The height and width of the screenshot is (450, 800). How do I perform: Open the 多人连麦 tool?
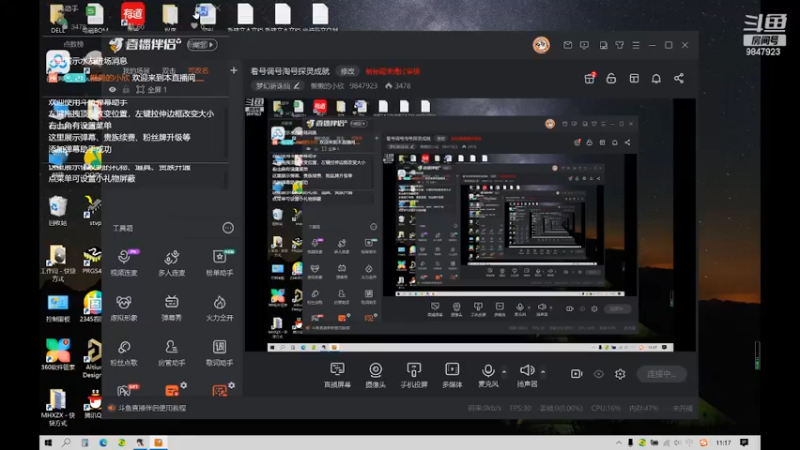tap(171, 263)
